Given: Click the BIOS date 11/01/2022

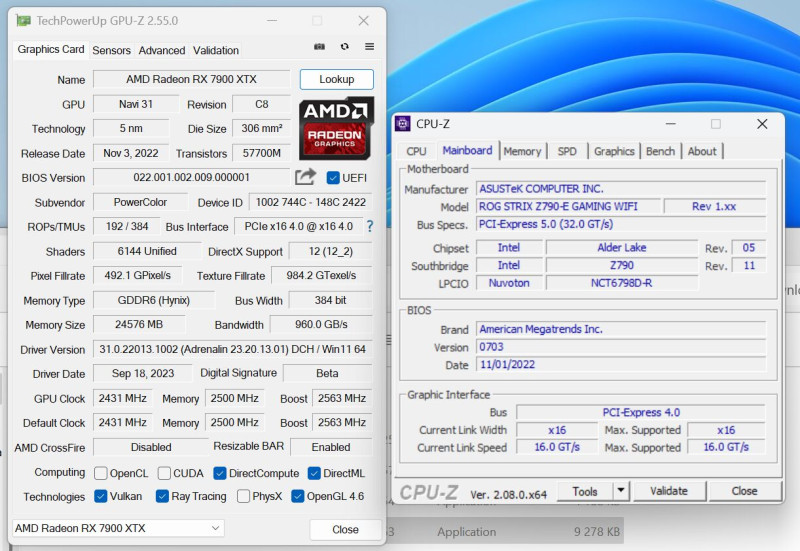Looking at the screenshot, I should (621, 364).
